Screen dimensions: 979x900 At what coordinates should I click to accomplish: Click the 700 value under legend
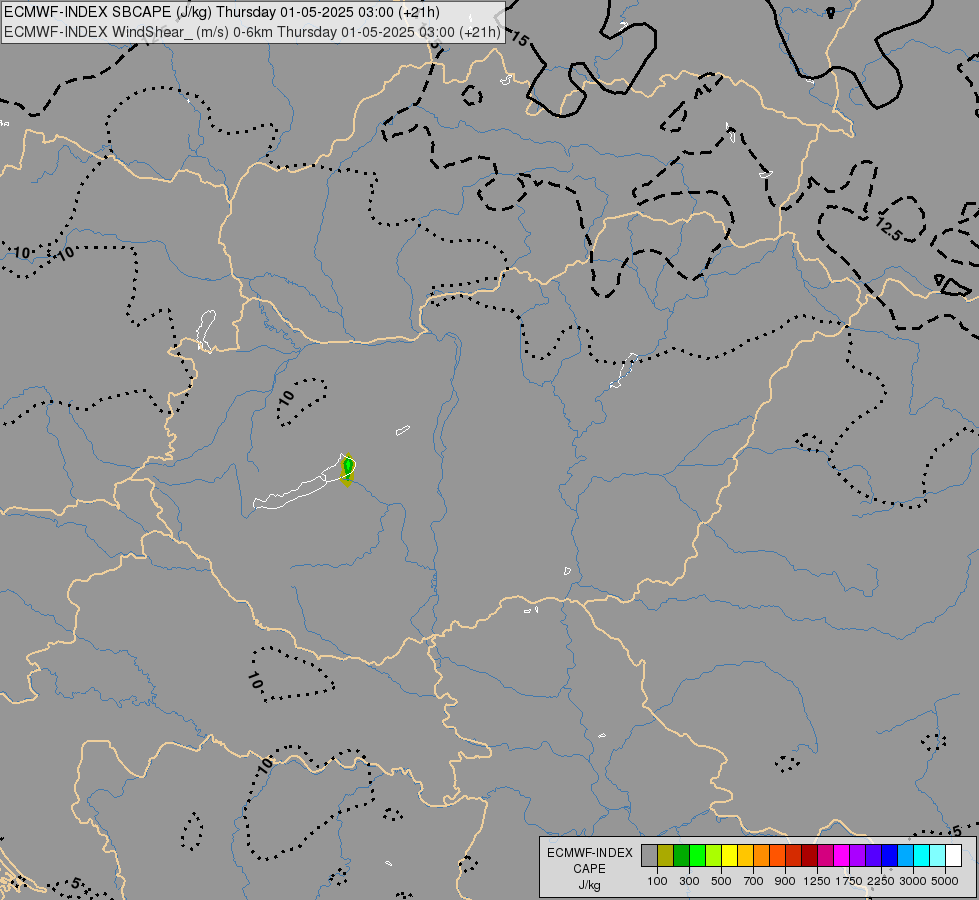[x=754, y=881]
